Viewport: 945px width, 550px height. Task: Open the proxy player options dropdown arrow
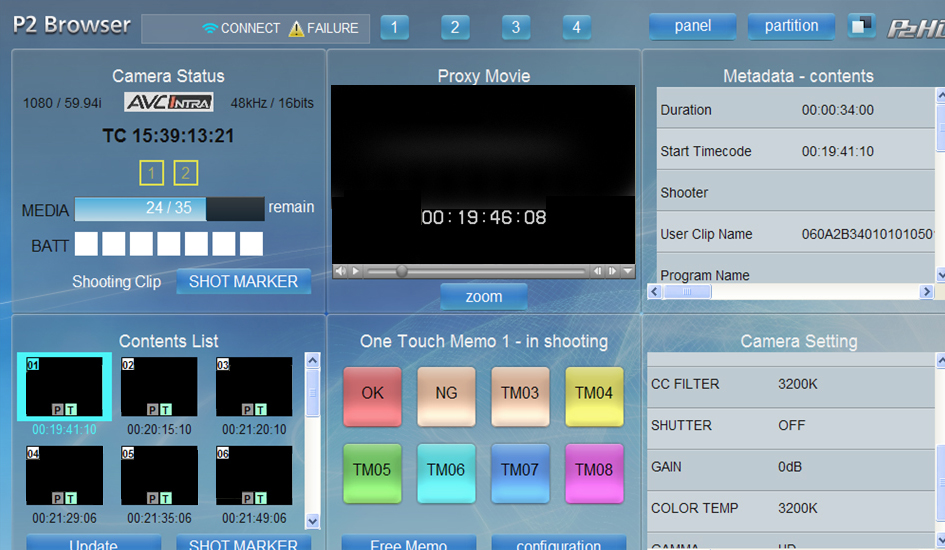point(627,271)
